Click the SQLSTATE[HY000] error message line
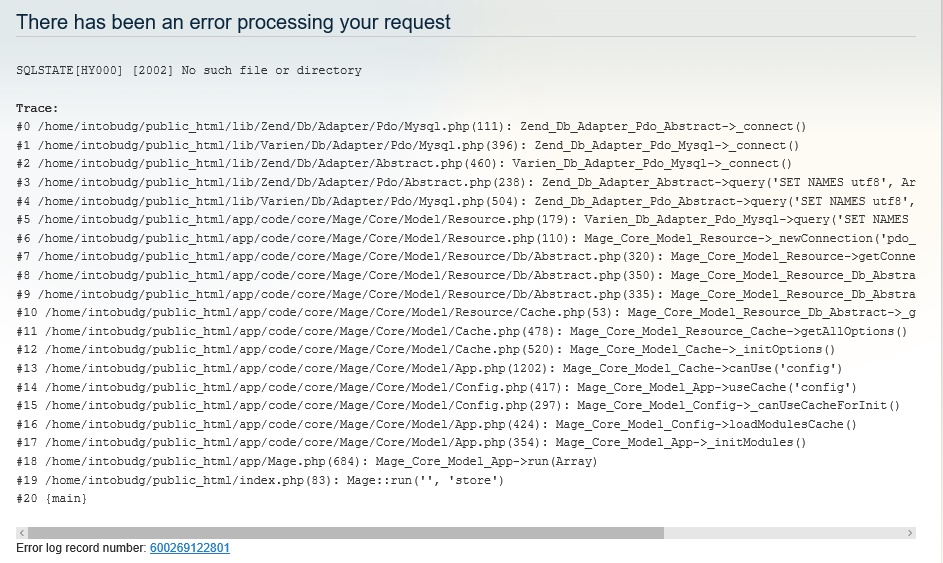The height and width of the screenshot is (563, 943). 189,71
